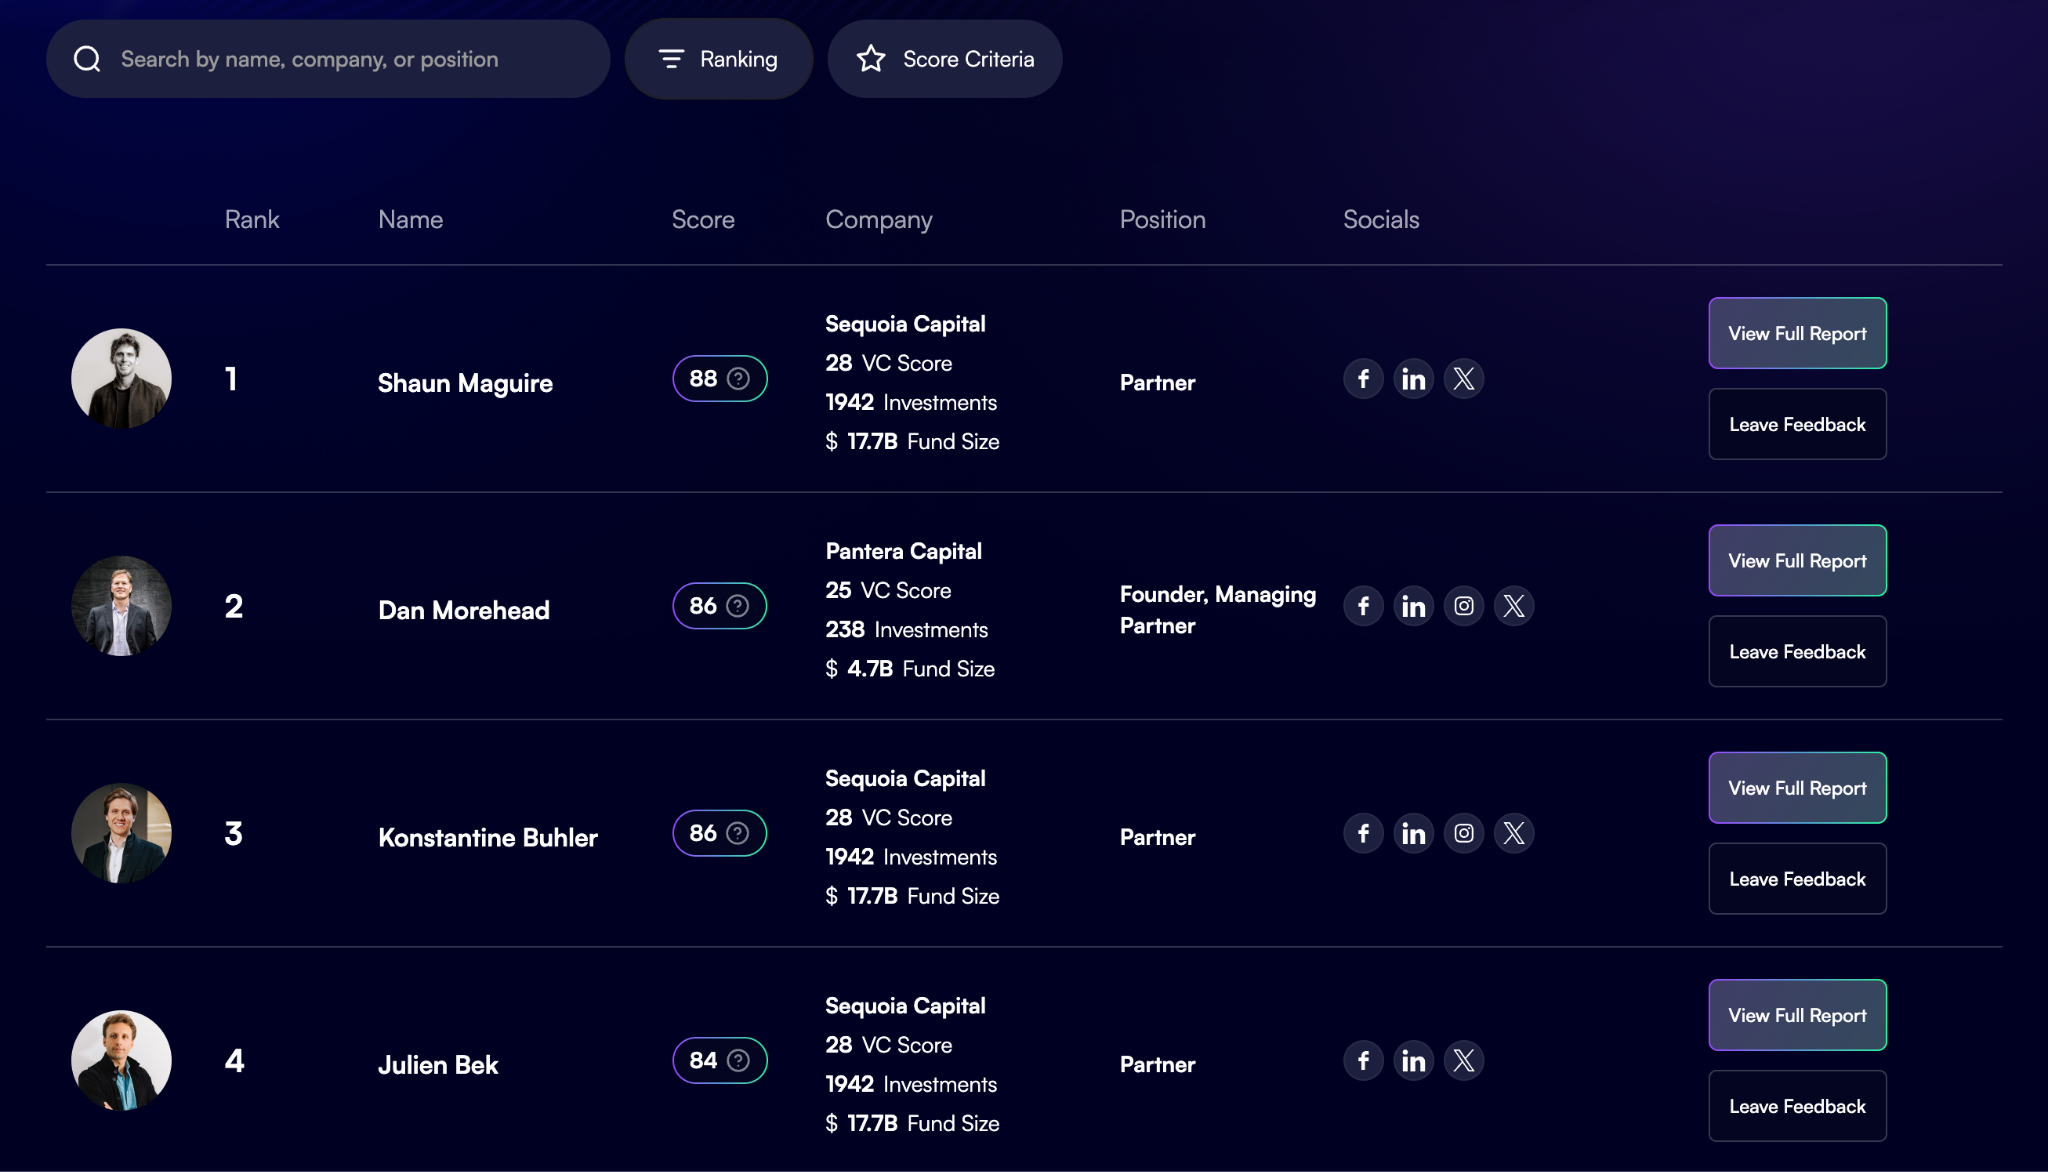Open Julien Bek's Facebook icon
This screenshot has height=1172, width=2048.
pyautogui.click(x=1363, y=1060)
